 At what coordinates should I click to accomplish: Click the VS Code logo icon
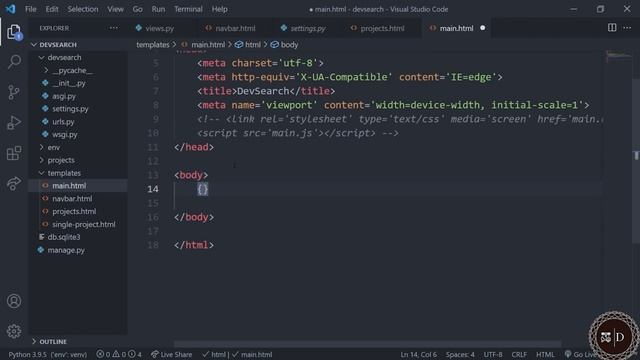[x=11, y=9]
